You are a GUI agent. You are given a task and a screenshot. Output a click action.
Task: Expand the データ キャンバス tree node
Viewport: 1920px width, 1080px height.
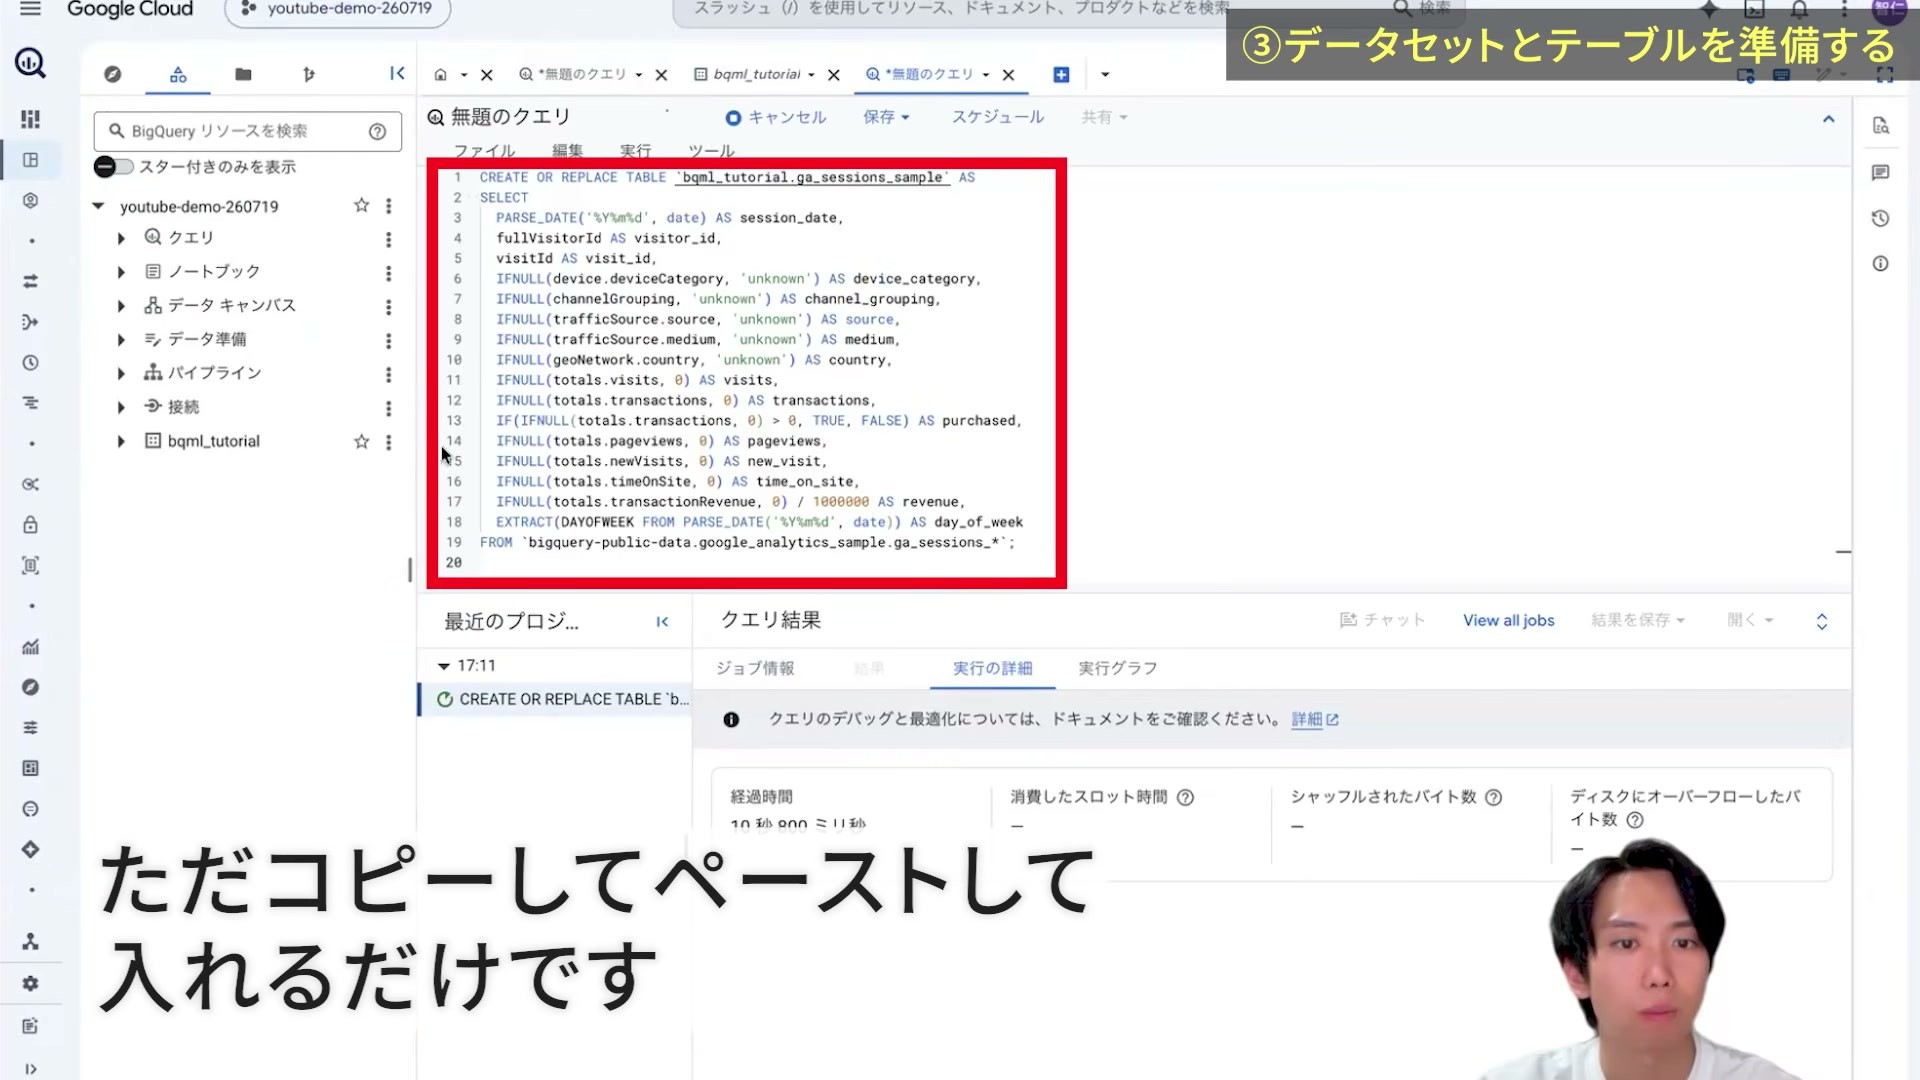(121, 306)
